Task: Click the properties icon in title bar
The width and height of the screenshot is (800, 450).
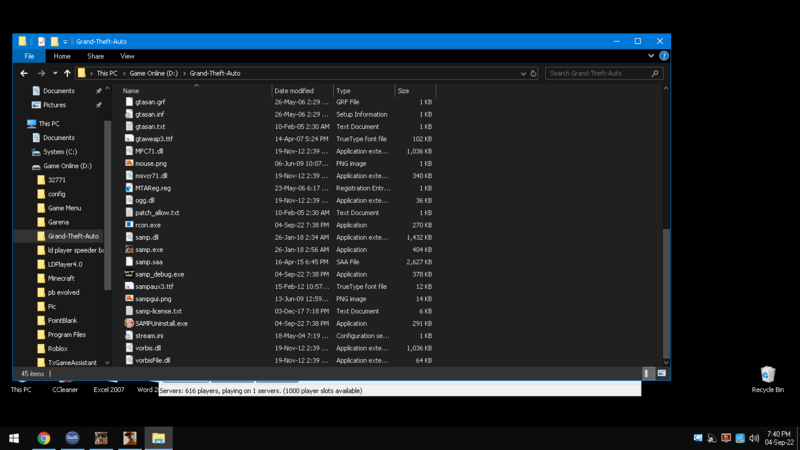Action: pyautogui.click(x=41, y=42)
